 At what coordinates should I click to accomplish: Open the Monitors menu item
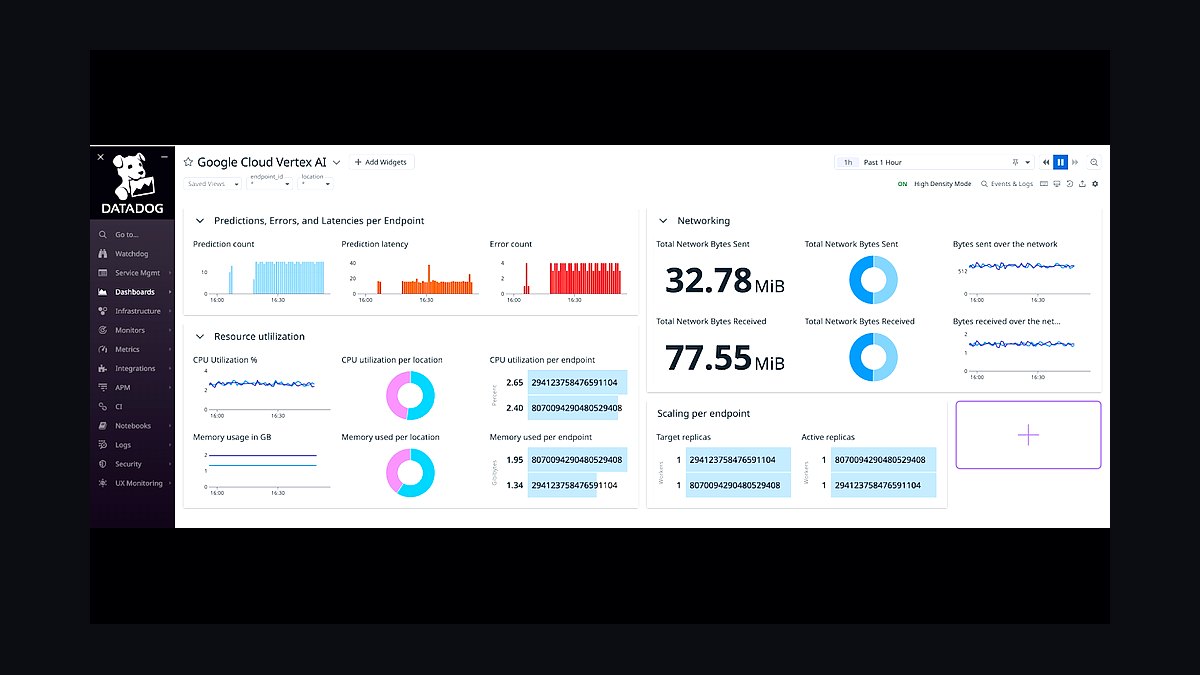pyautogui.click(x=134, y=330)
